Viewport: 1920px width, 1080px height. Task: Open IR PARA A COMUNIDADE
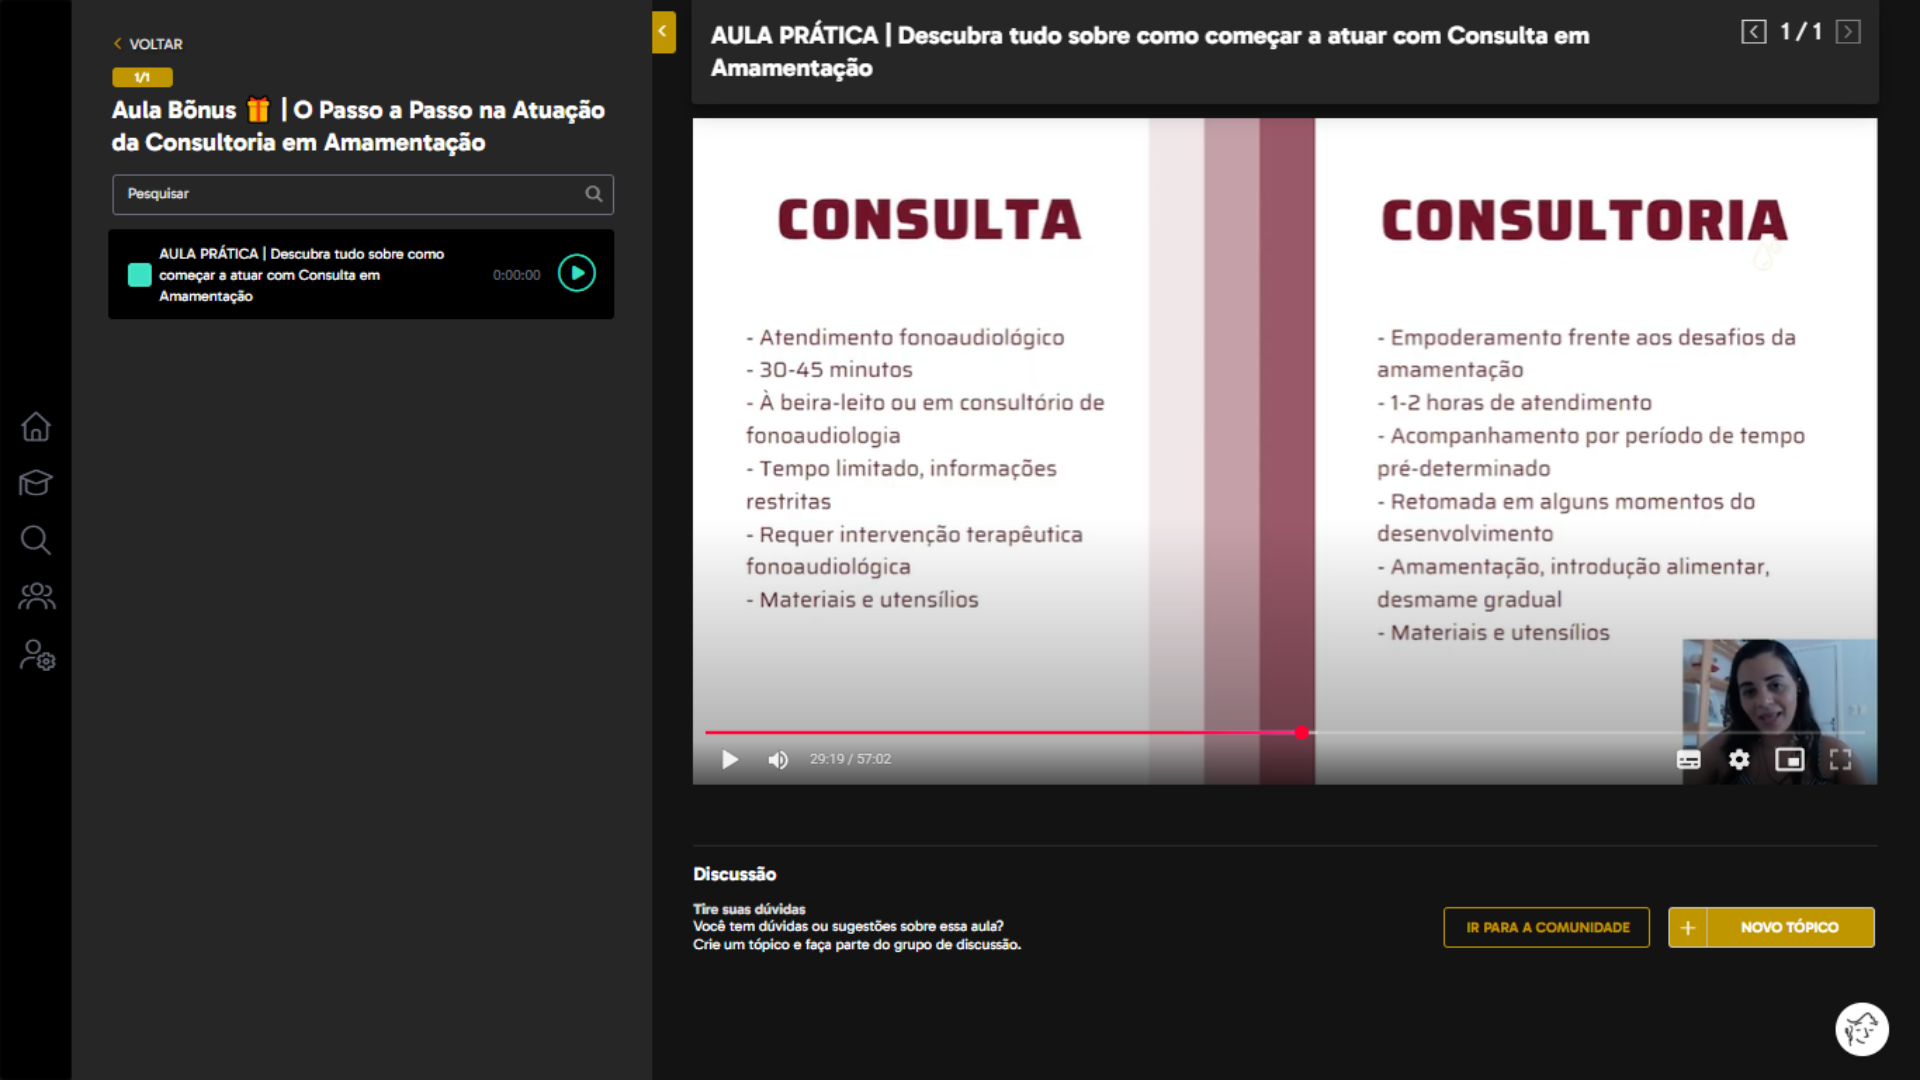point(1546,927)
